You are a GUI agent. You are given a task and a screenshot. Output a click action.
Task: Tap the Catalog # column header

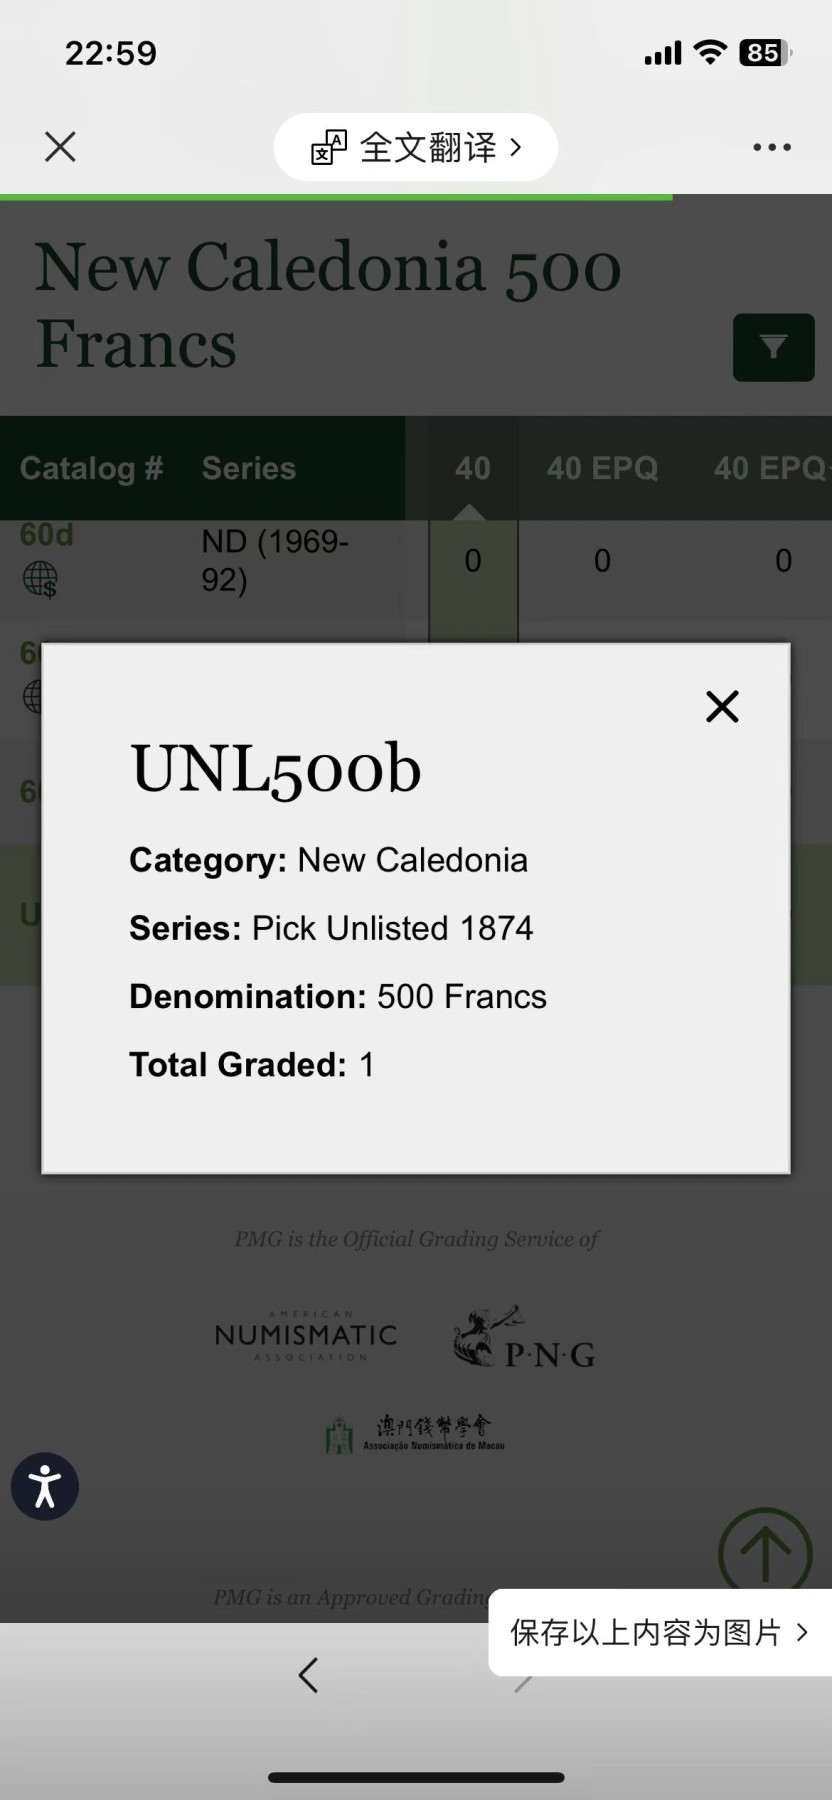[x=91, y=468]
